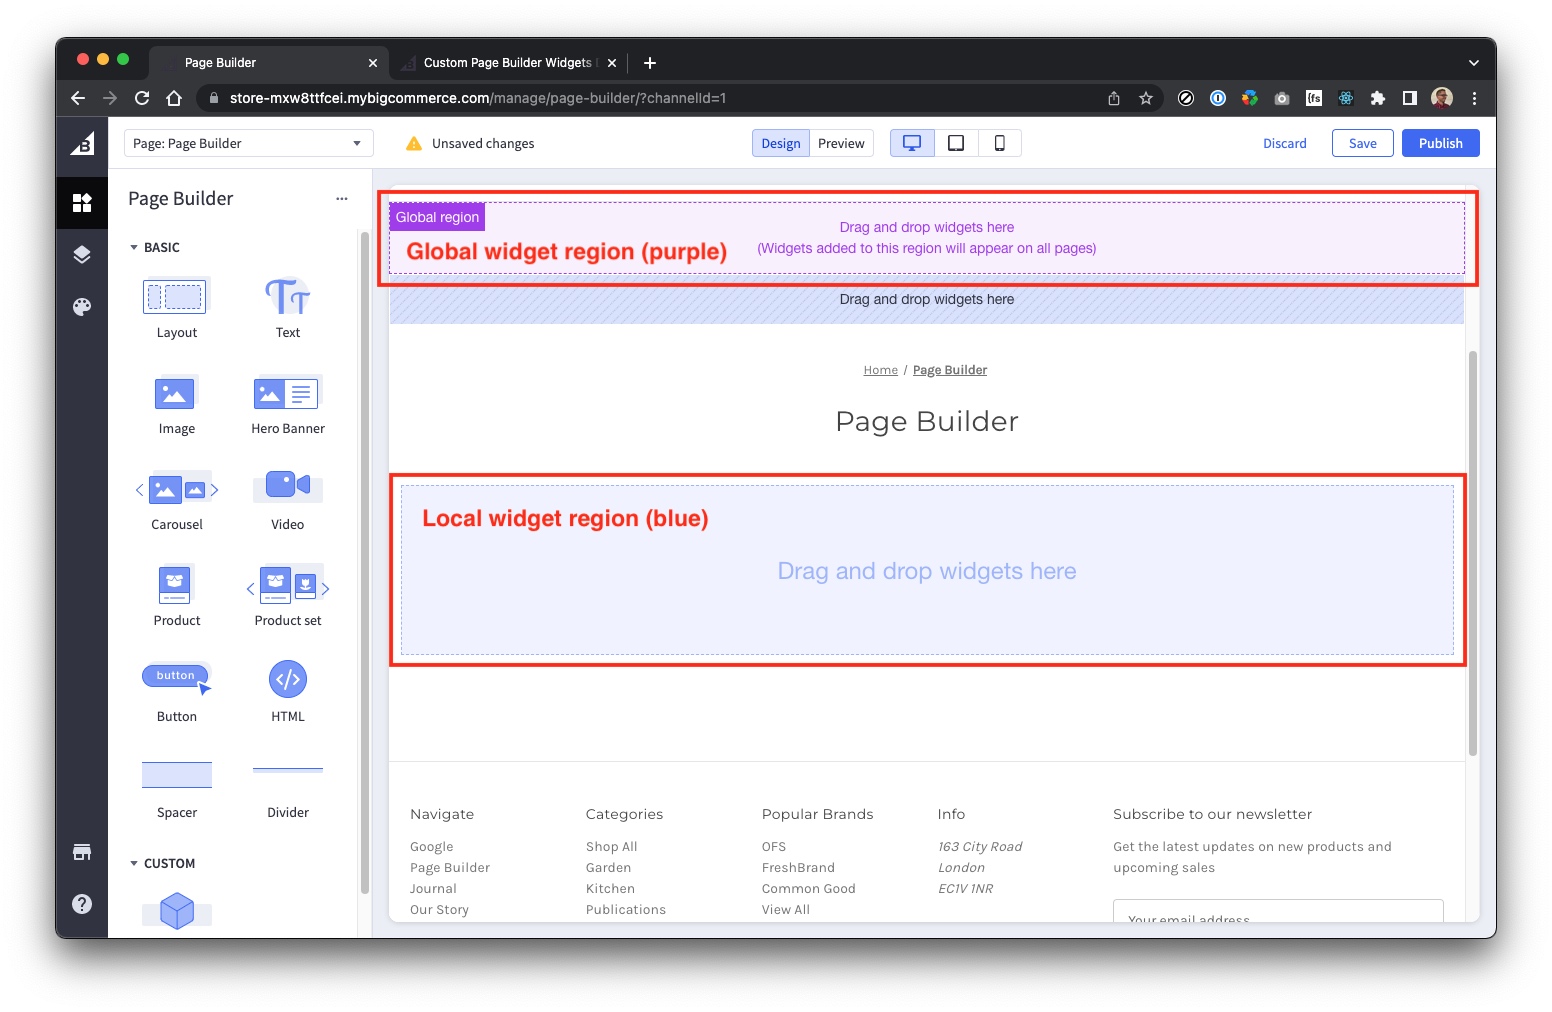Select the Hero Banner widget
The height and width of the screenshot is (1012, 1552).
(287, 396)
